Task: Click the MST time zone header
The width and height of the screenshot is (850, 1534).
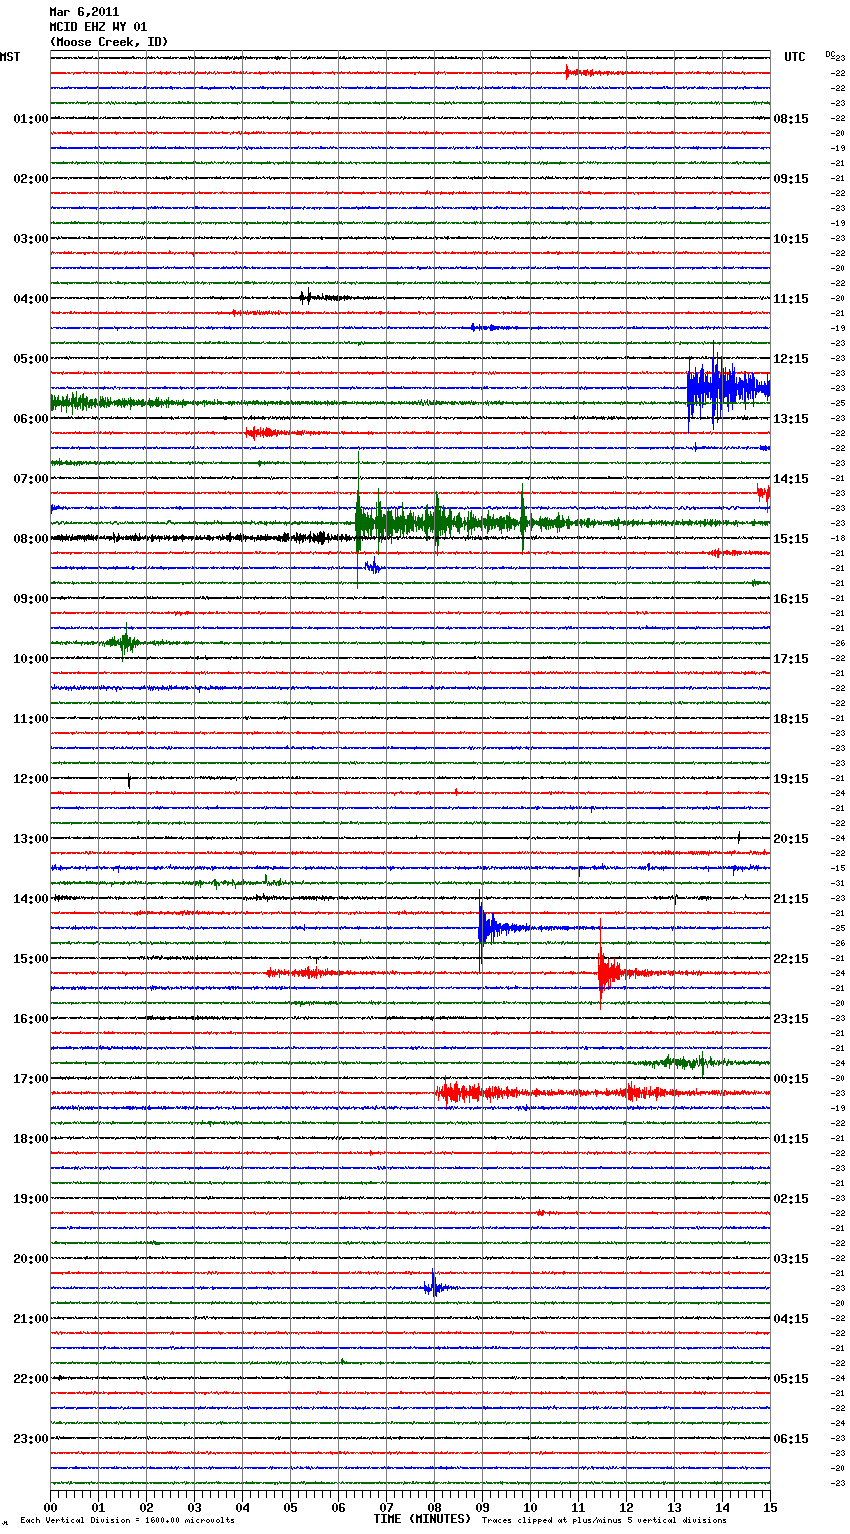Action: (x=10, y=57)
